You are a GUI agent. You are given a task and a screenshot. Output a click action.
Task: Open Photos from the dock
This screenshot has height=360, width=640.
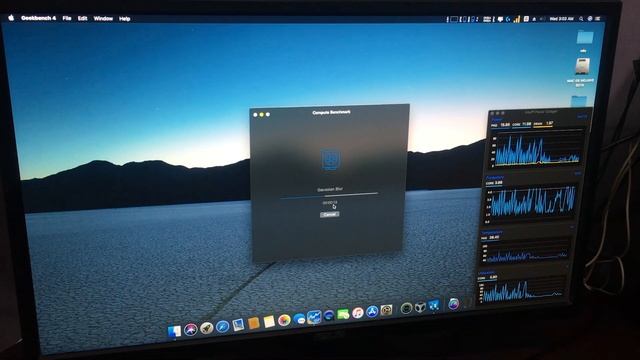point(284,320)
